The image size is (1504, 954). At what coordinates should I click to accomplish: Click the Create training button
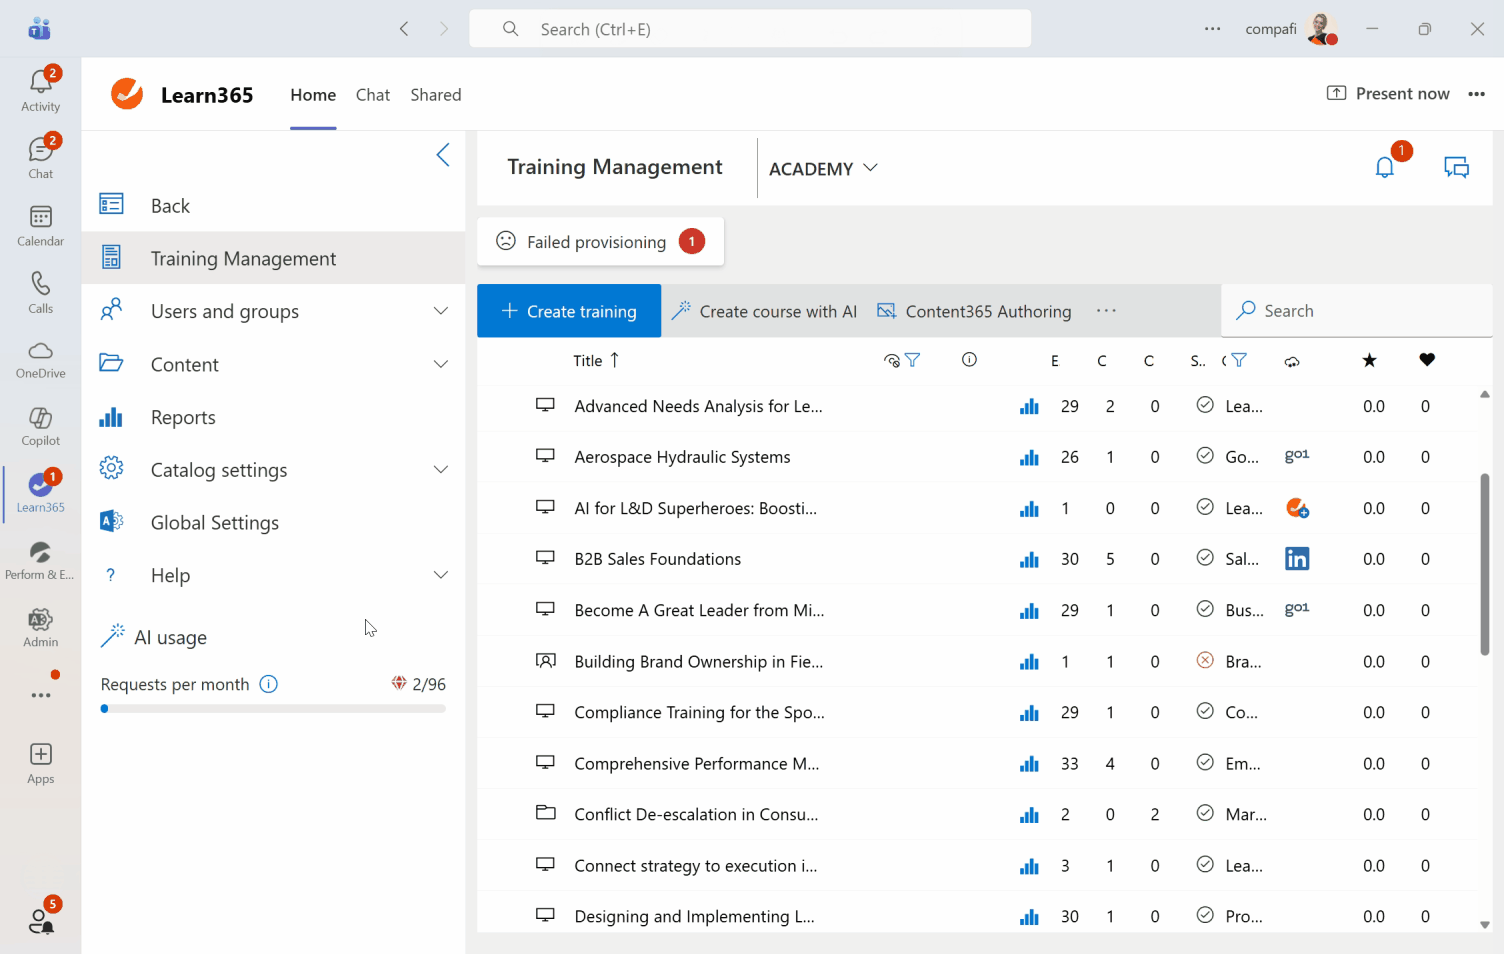point(569,311)
